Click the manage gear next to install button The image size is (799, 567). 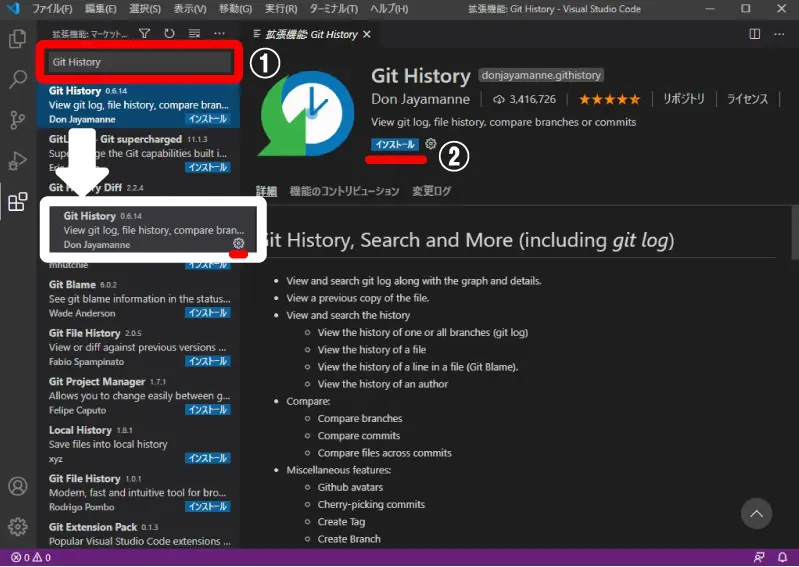tap(431, 144)
